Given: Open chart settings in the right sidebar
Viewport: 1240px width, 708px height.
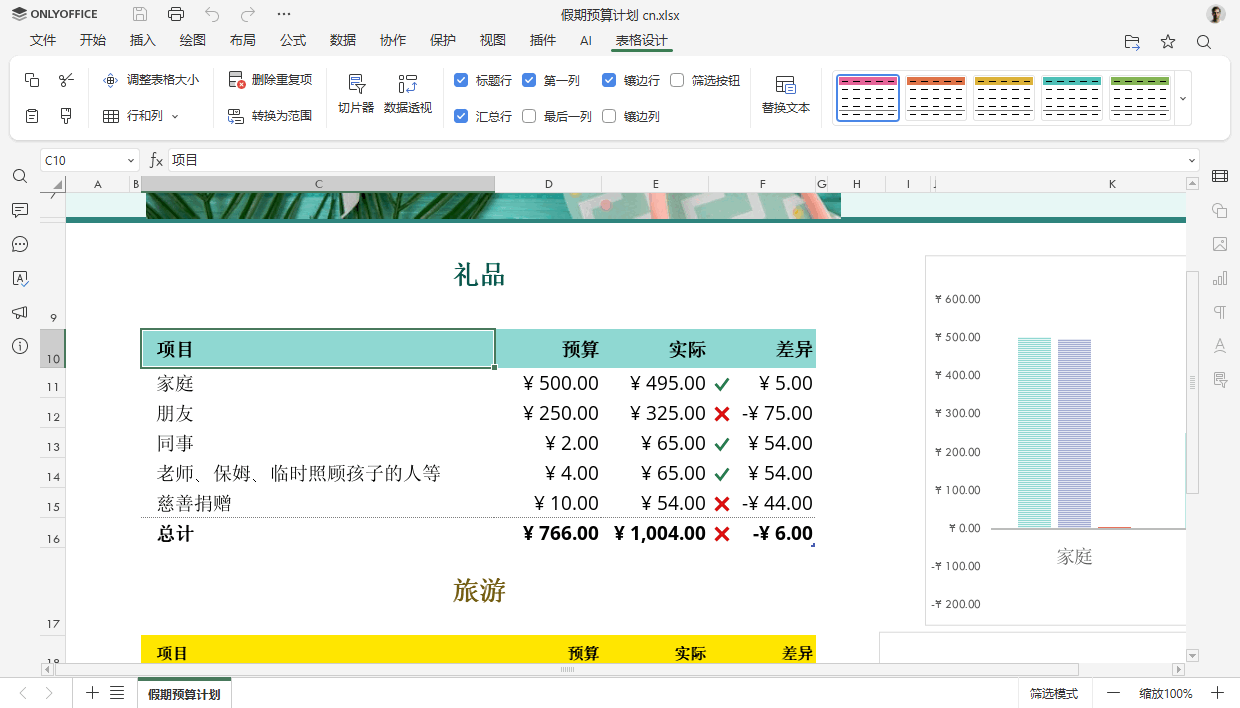Looking at the screenshot, I should click(1219, 278).
